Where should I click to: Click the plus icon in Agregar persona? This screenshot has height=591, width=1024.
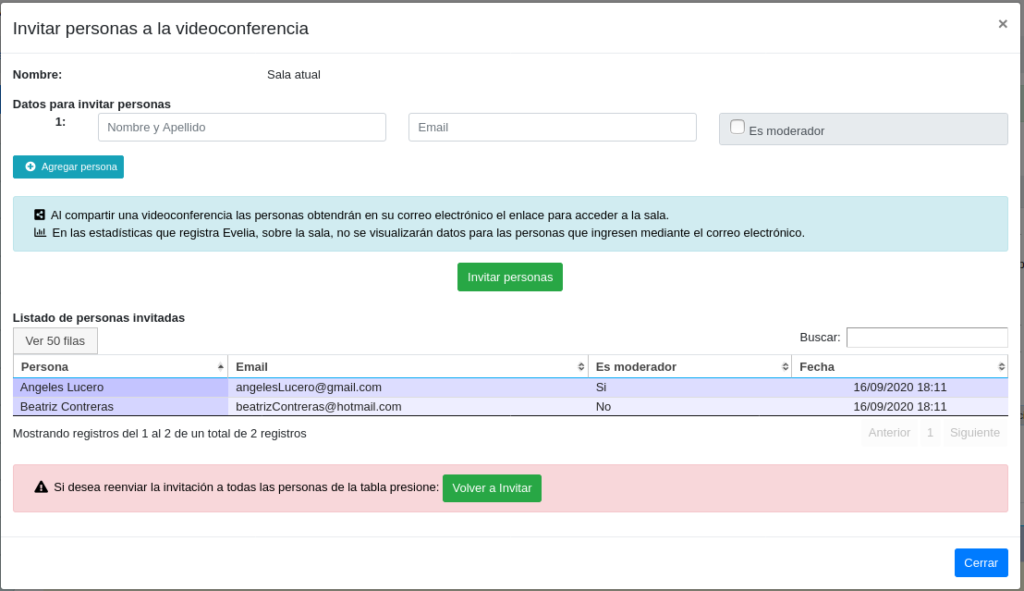pos(30,167)
